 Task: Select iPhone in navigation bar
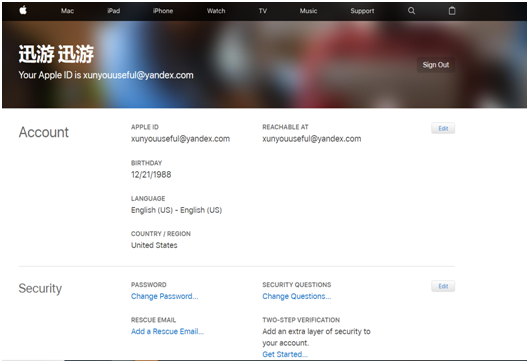[x=163, y=11]
